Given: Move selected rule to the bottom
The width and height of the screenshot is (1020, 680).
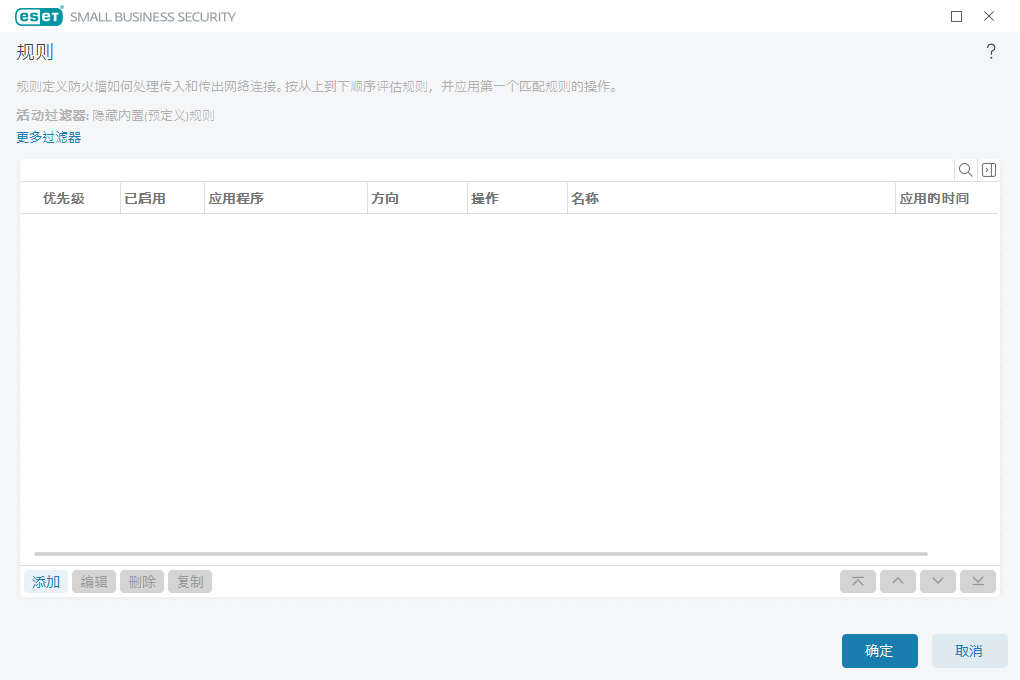Looking at the screenshot, I should click(977, 581).
